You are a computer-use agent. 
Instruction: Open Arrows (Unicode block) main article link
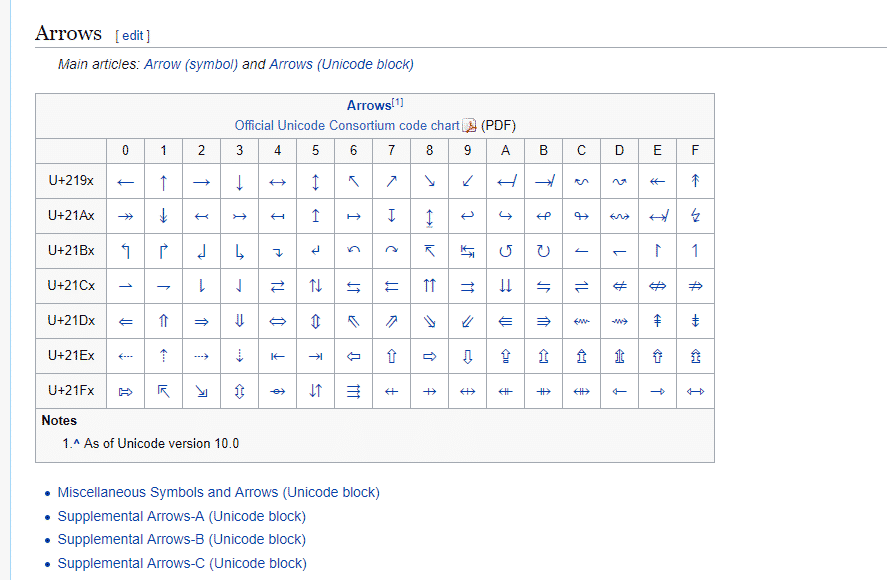click(x=341, y=64)
